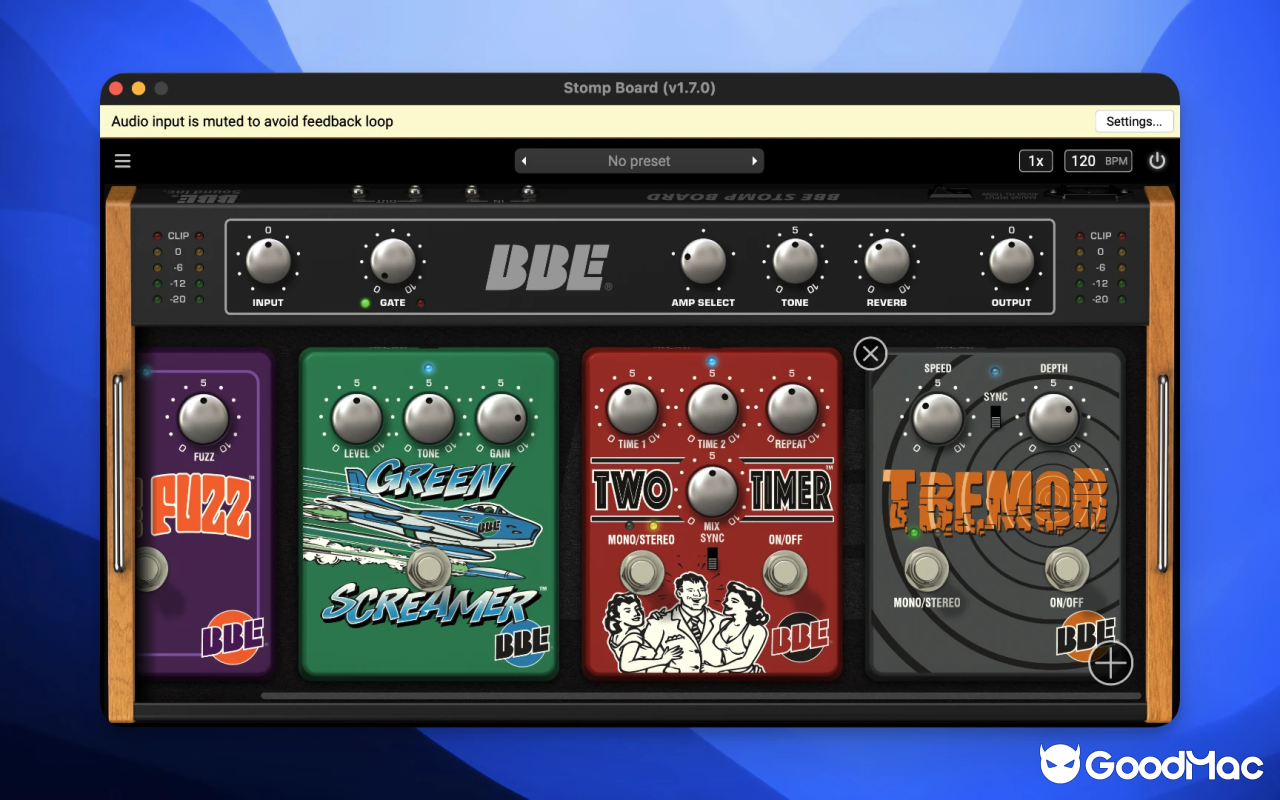Click the next preset arrow
This screenshot has width=1280, height=800.
755,160
